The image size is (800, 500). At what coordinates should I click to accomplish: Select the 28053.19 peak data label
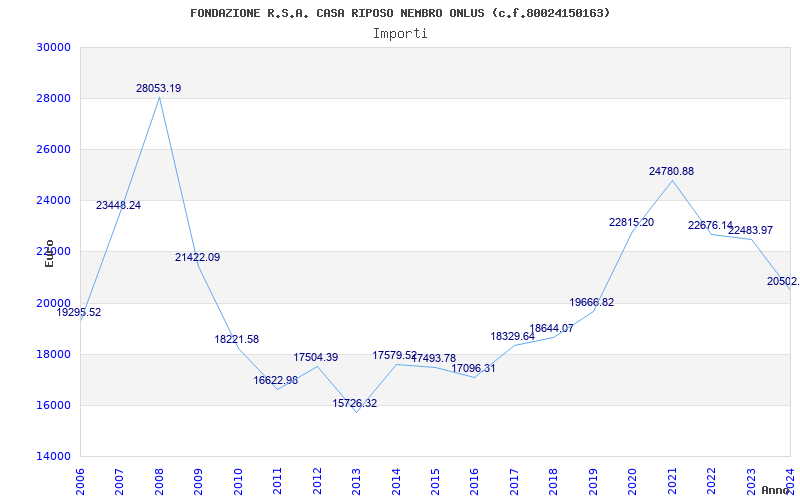158,88
